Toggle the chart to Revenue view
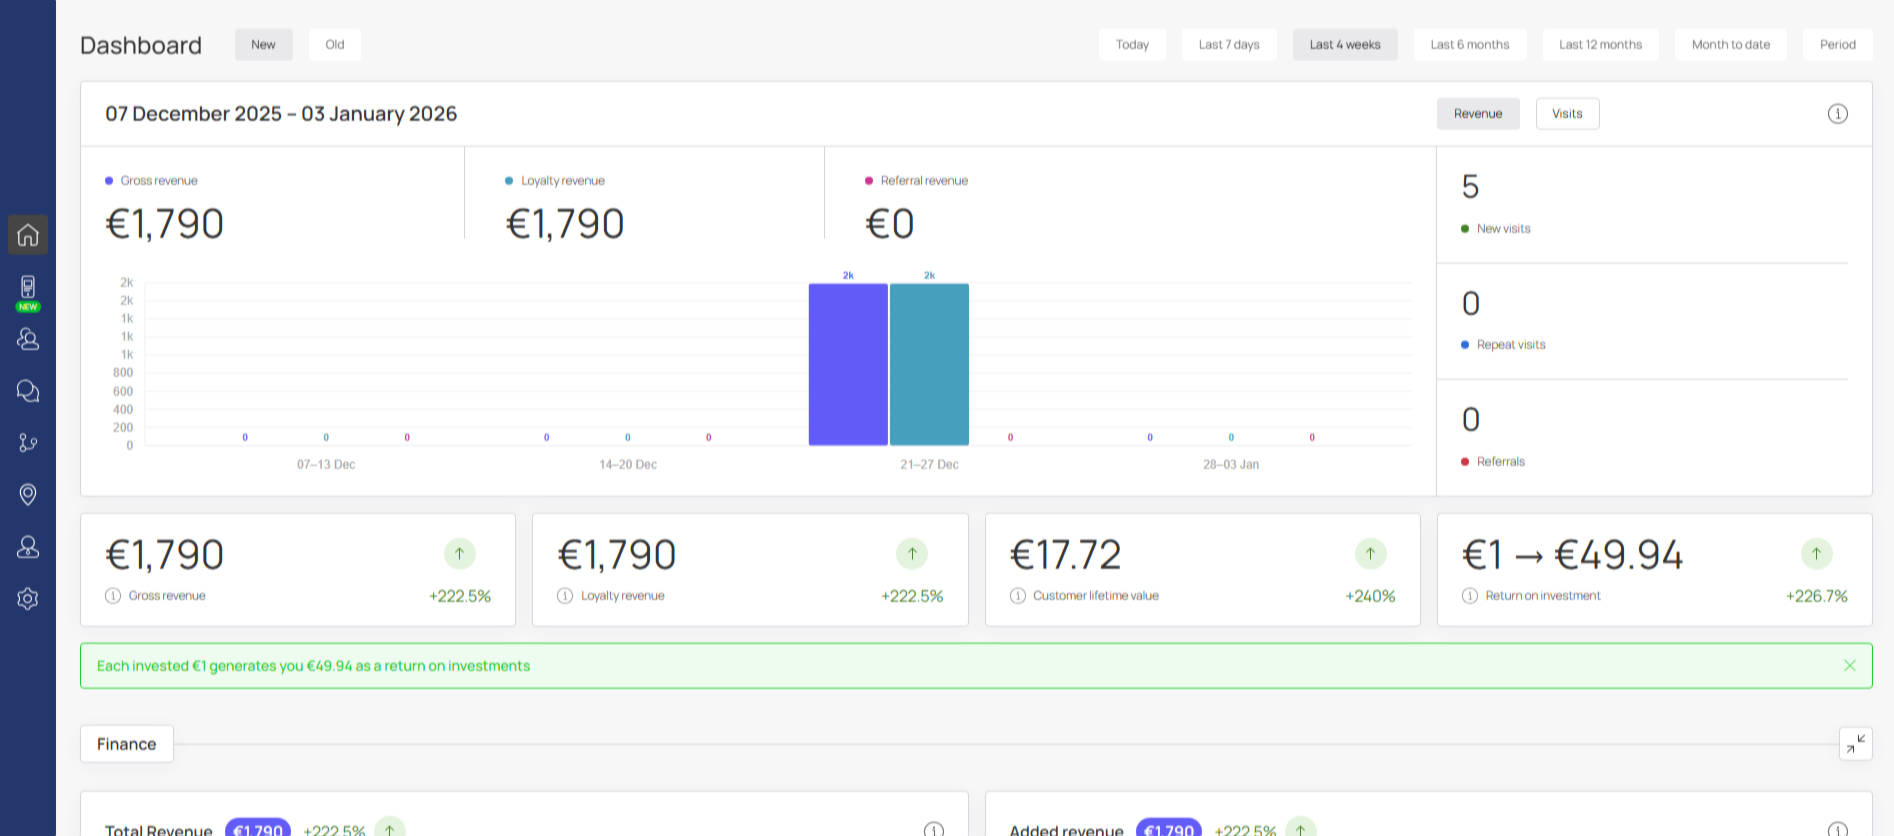Screen dimensions: 1894x836 click(x=1478, y=114)
